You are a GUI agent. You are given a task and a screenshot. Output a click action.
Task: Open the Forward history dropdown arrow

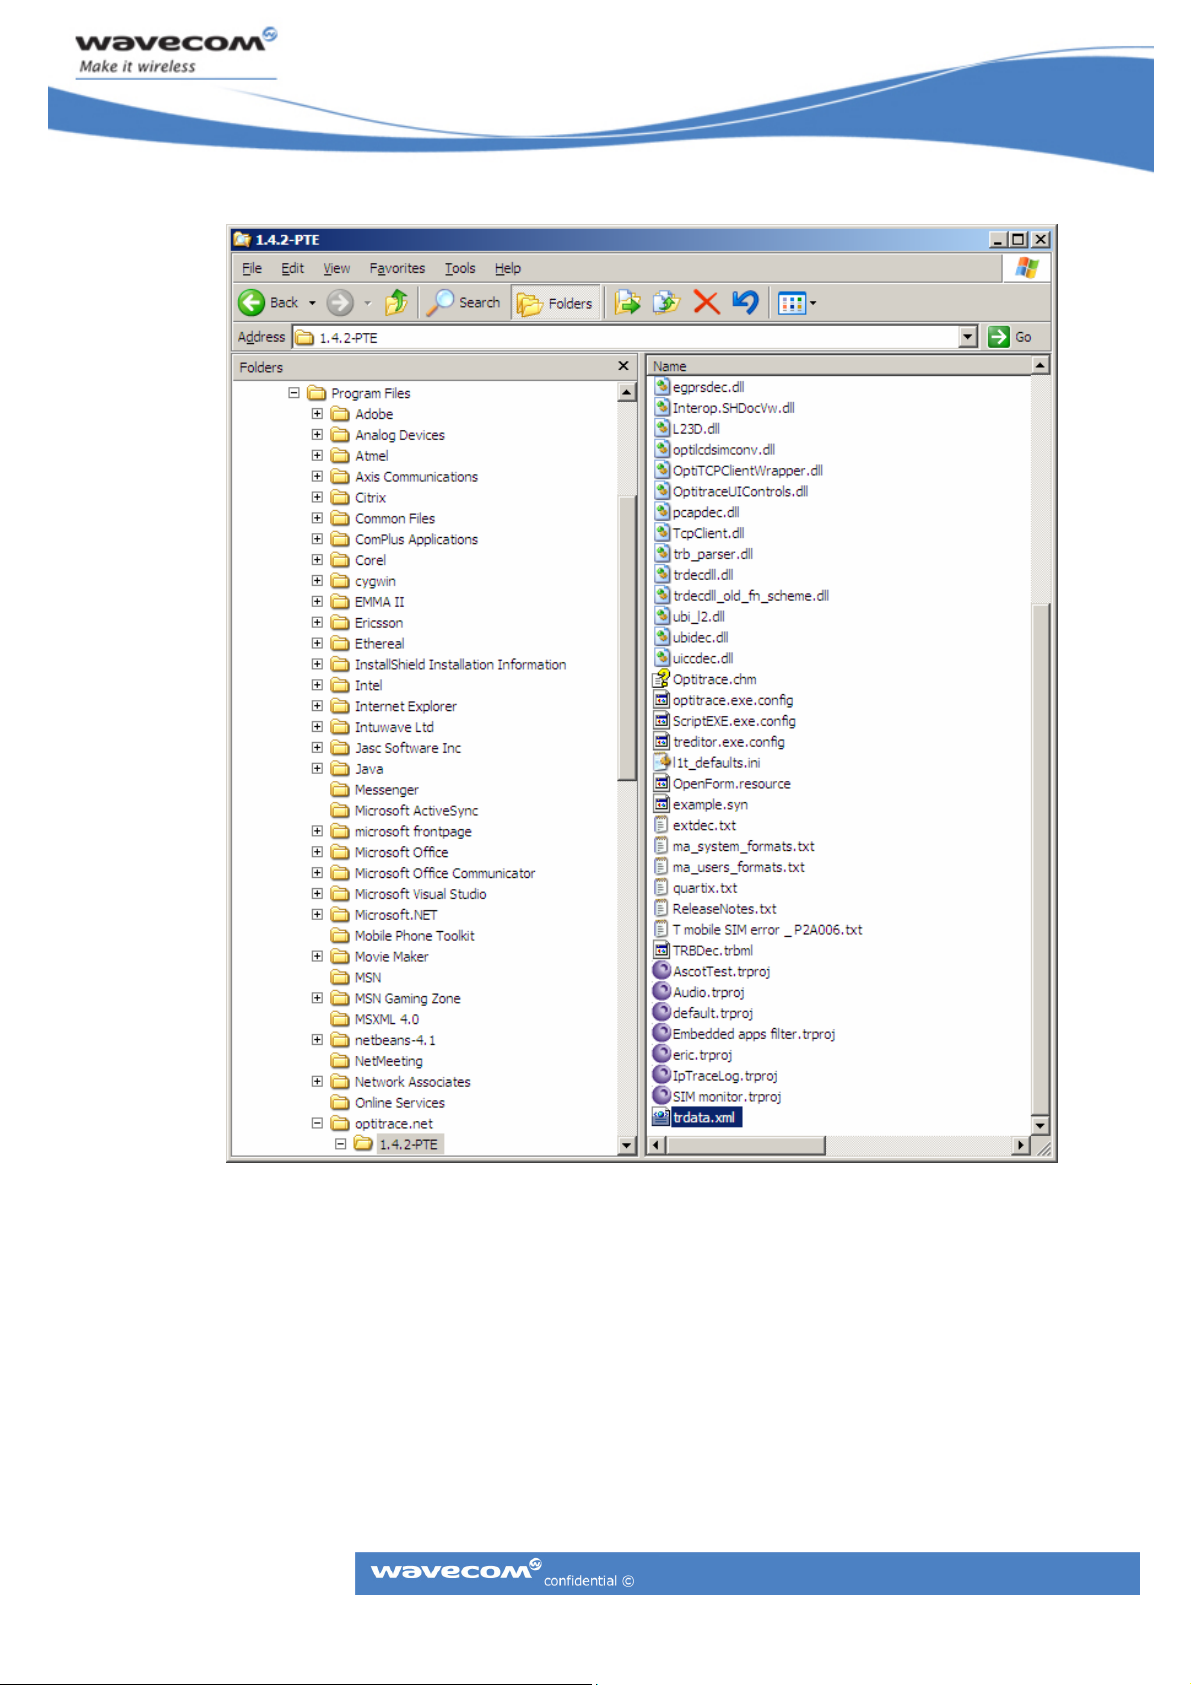click(x=367, y=303)
